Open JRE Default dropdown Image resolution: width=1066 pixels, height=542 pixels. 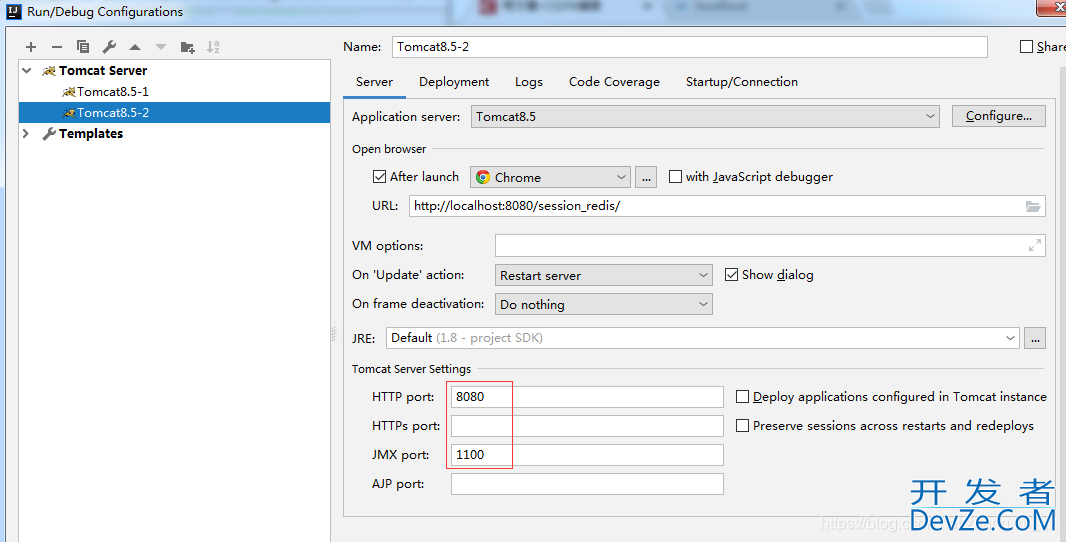click(702, 338)
